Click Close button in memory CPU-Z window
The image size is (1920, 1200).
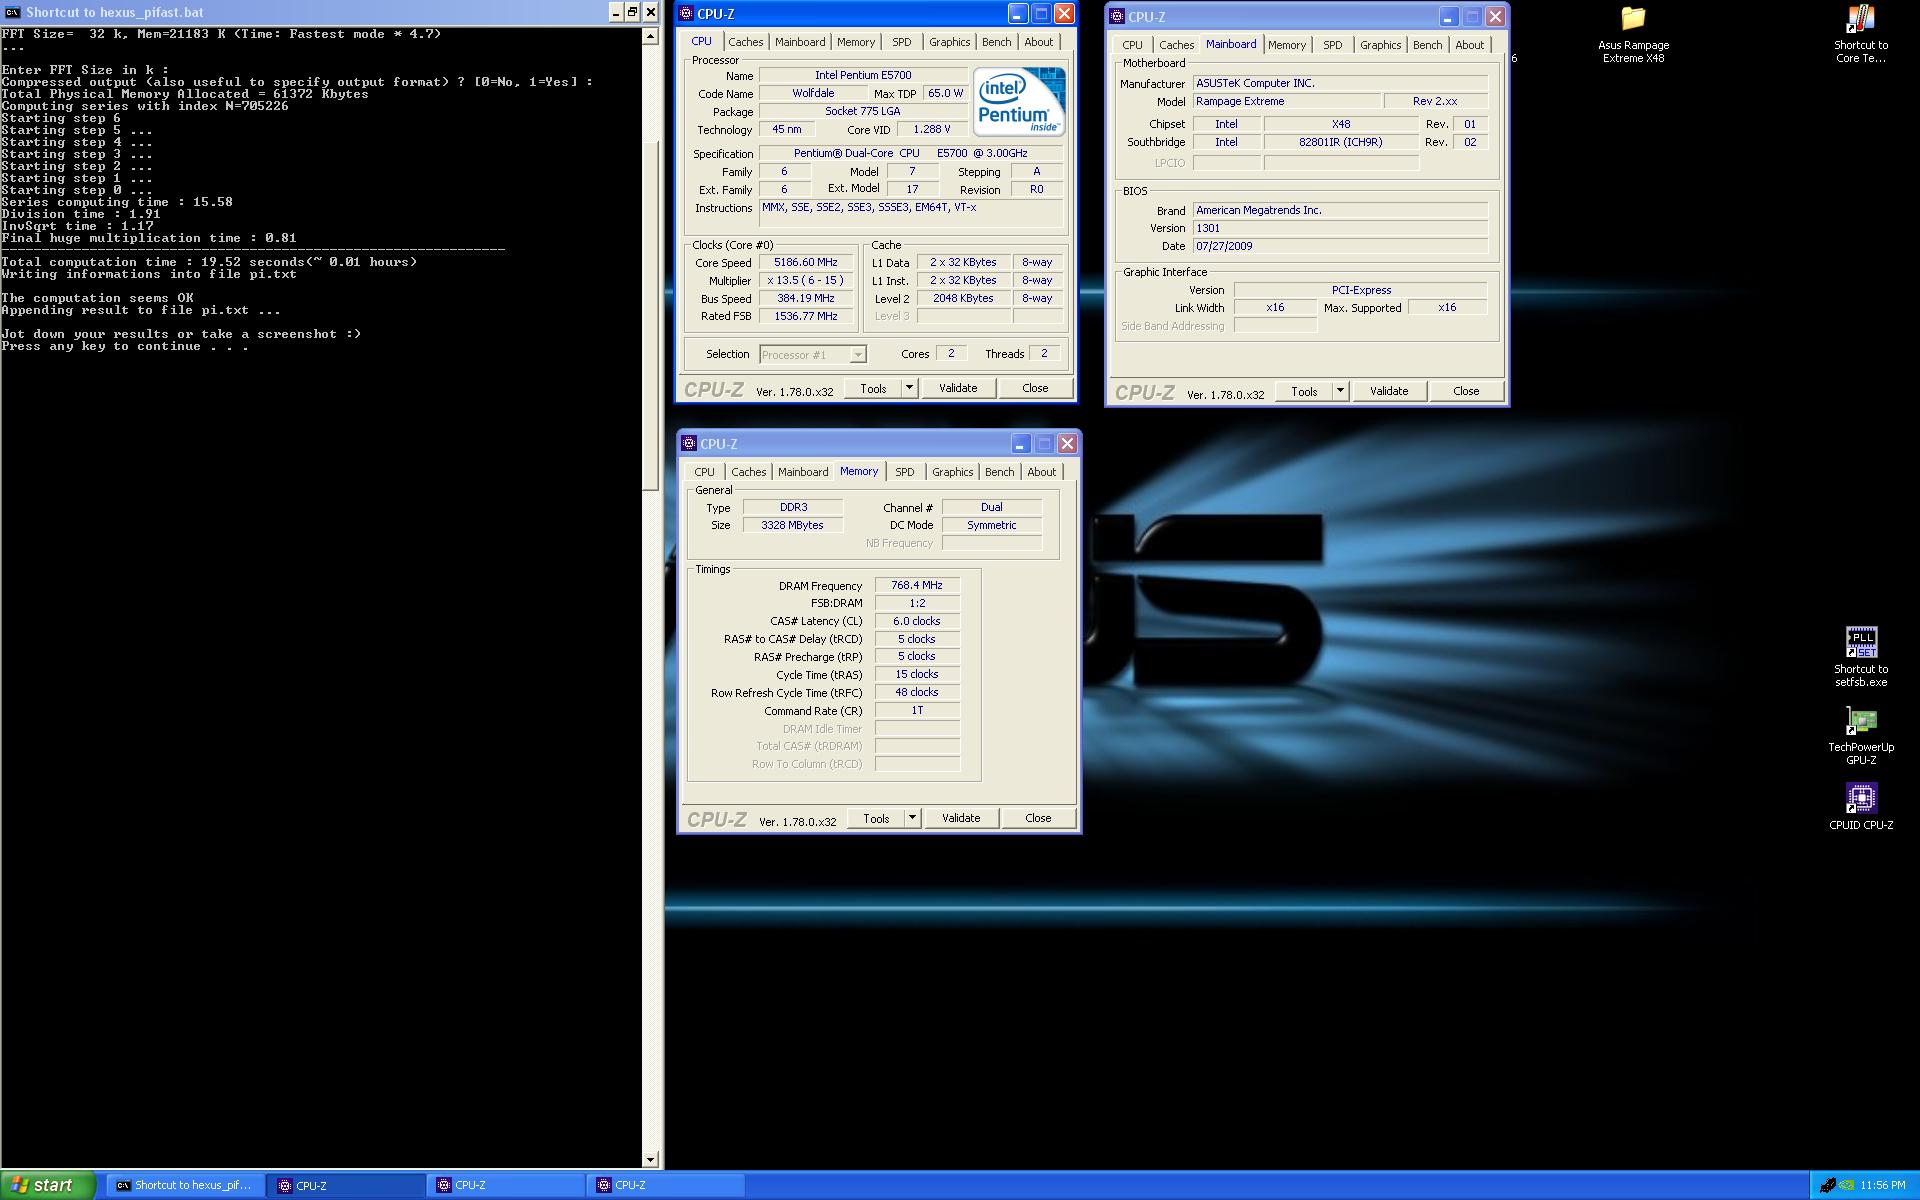tap(1038, 818)
